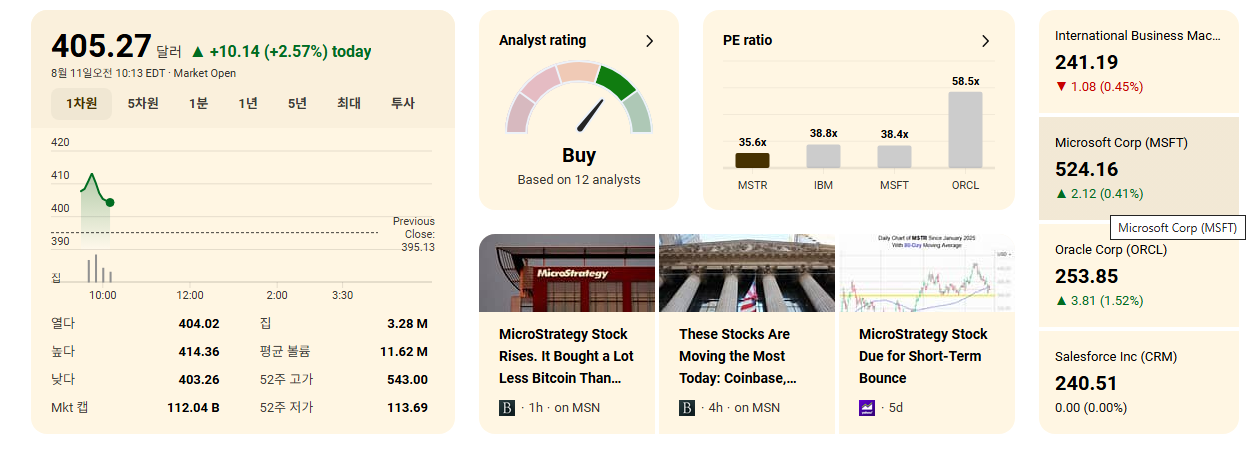Click the Previous Close 395.13 label
This screenshot has width=1250, height=450.
pyautogui.click(x=413, y=234)
